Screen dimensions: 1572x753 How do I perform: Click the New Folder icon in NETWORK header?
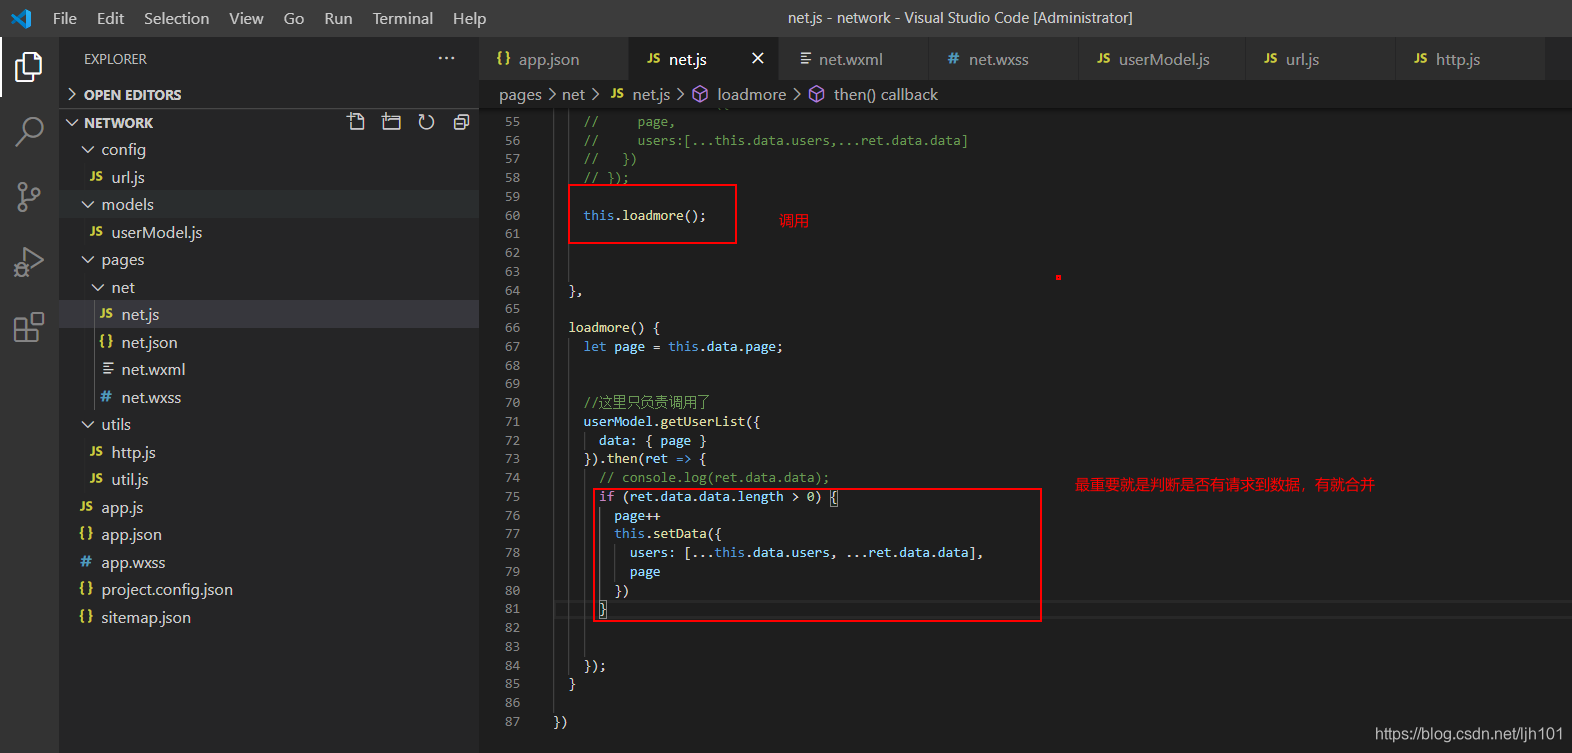(391, 122)
